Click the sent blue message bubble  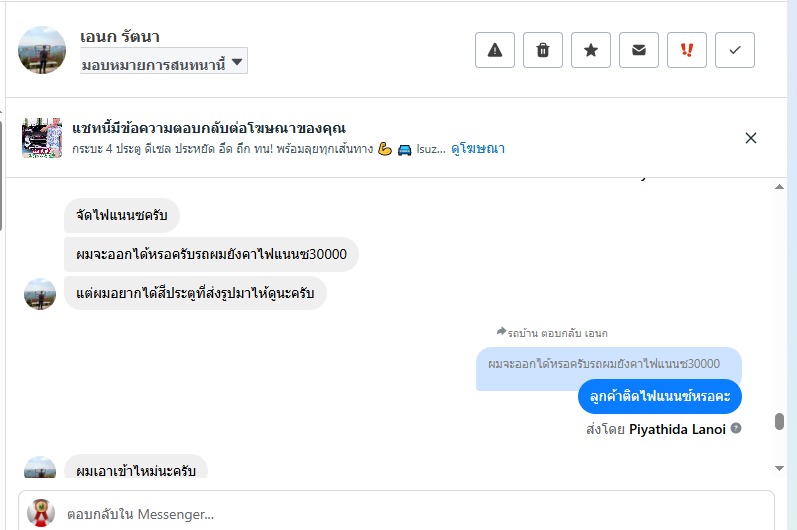[x=659, y=397]
